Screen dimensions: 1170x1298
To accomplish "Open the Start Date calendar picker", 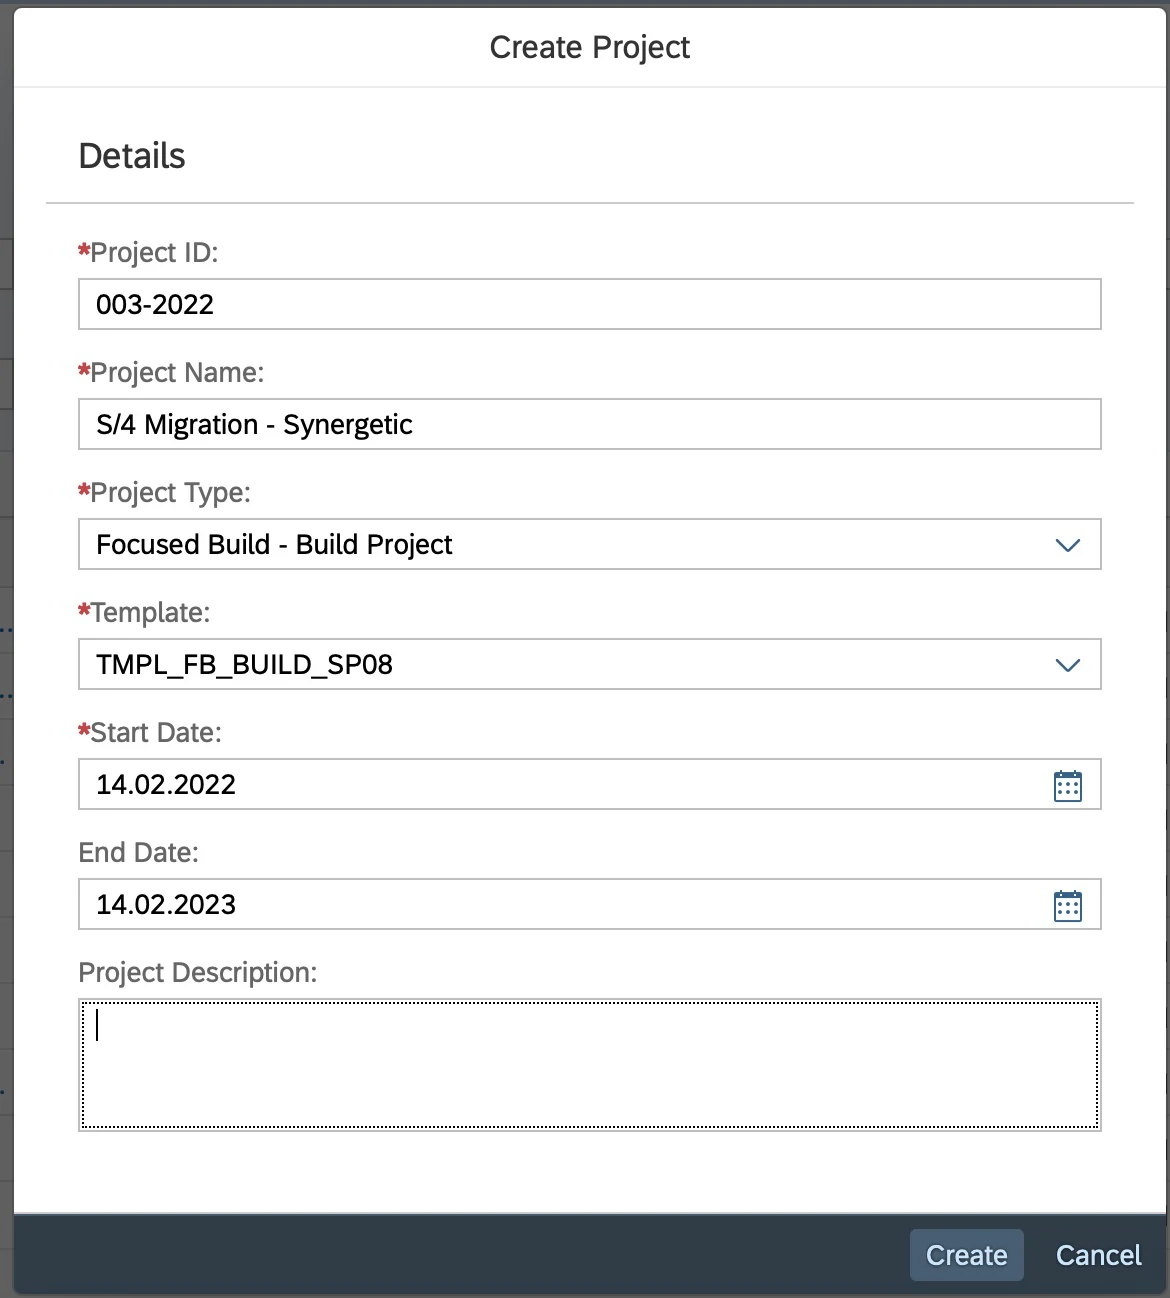I will (1067, 785).
